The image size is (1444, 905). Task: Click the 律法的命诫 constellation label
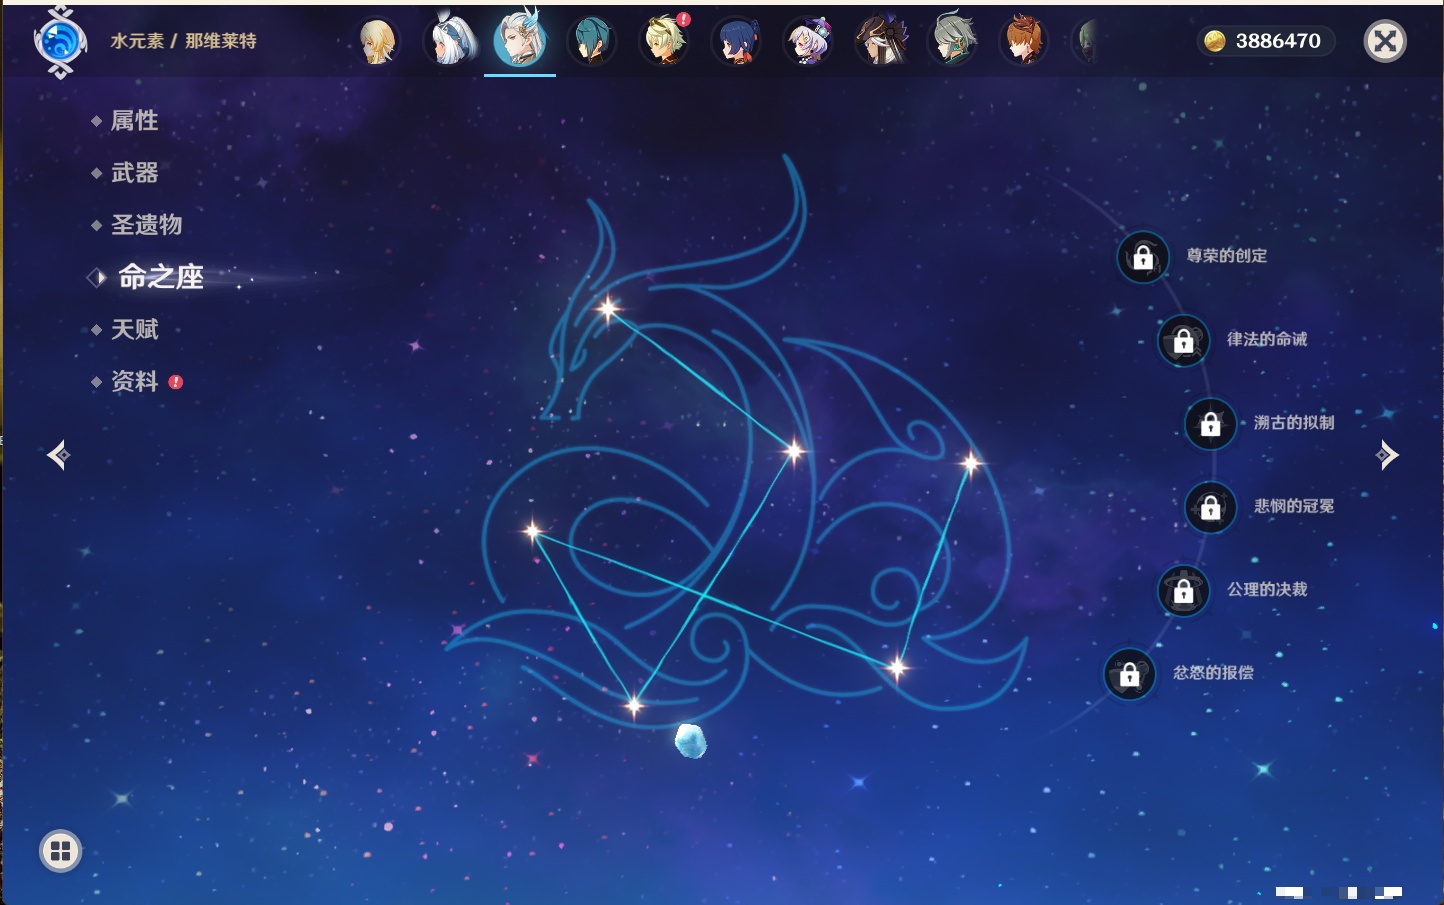coord(1266,340)
